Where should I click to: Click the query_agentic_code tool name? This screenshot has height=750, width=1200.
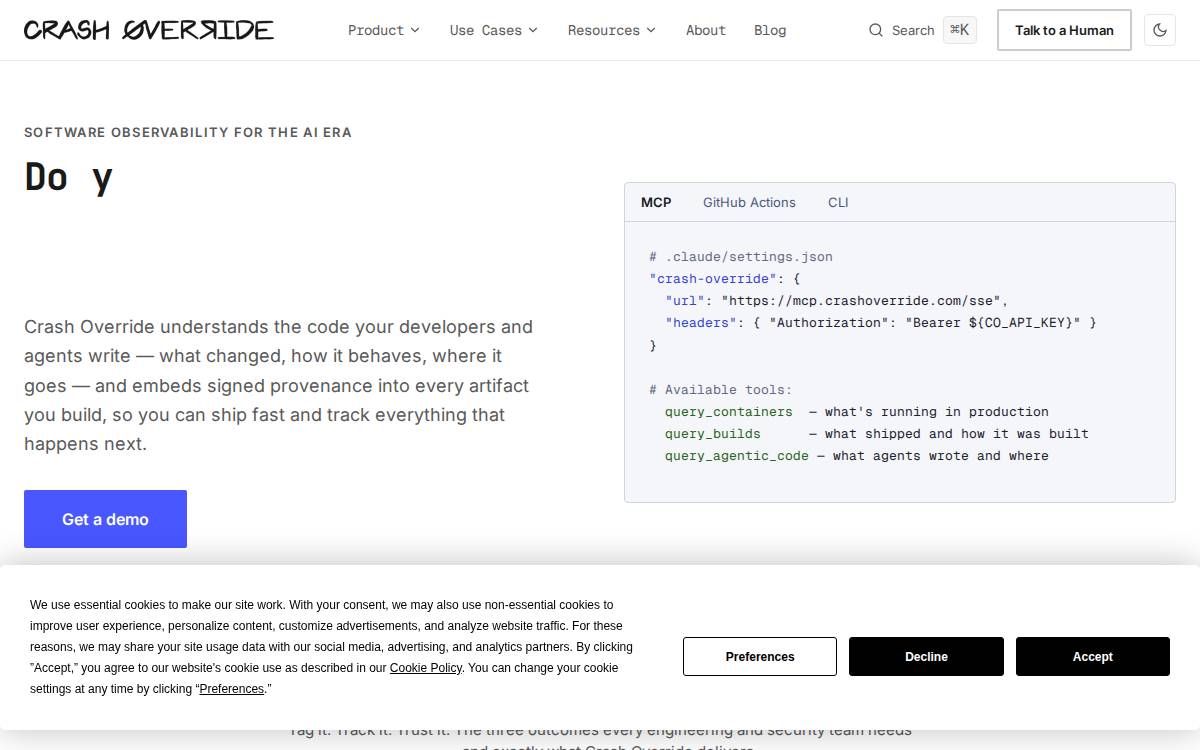click(737, 456)
